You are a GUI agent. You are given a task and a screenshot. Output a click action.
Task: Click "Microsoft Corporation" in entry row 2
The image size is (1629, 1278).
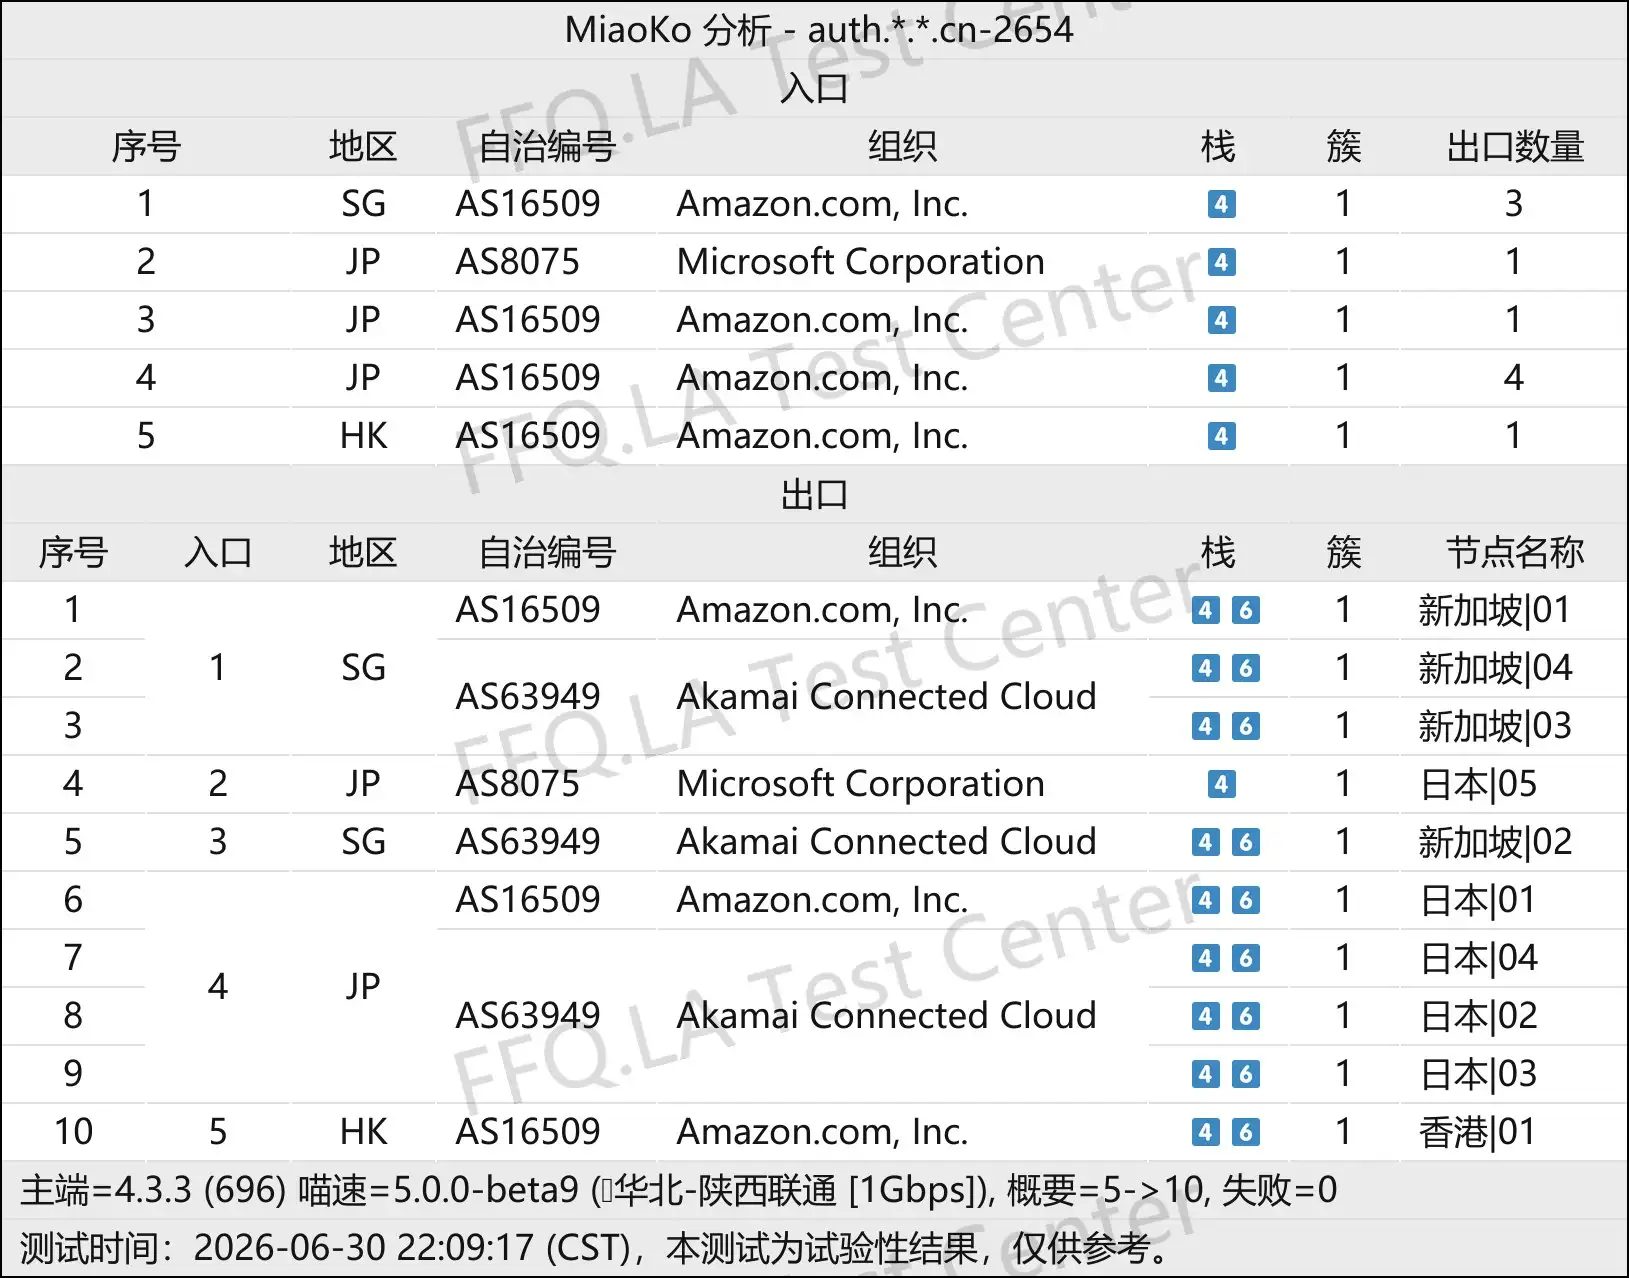click(861, 262)
